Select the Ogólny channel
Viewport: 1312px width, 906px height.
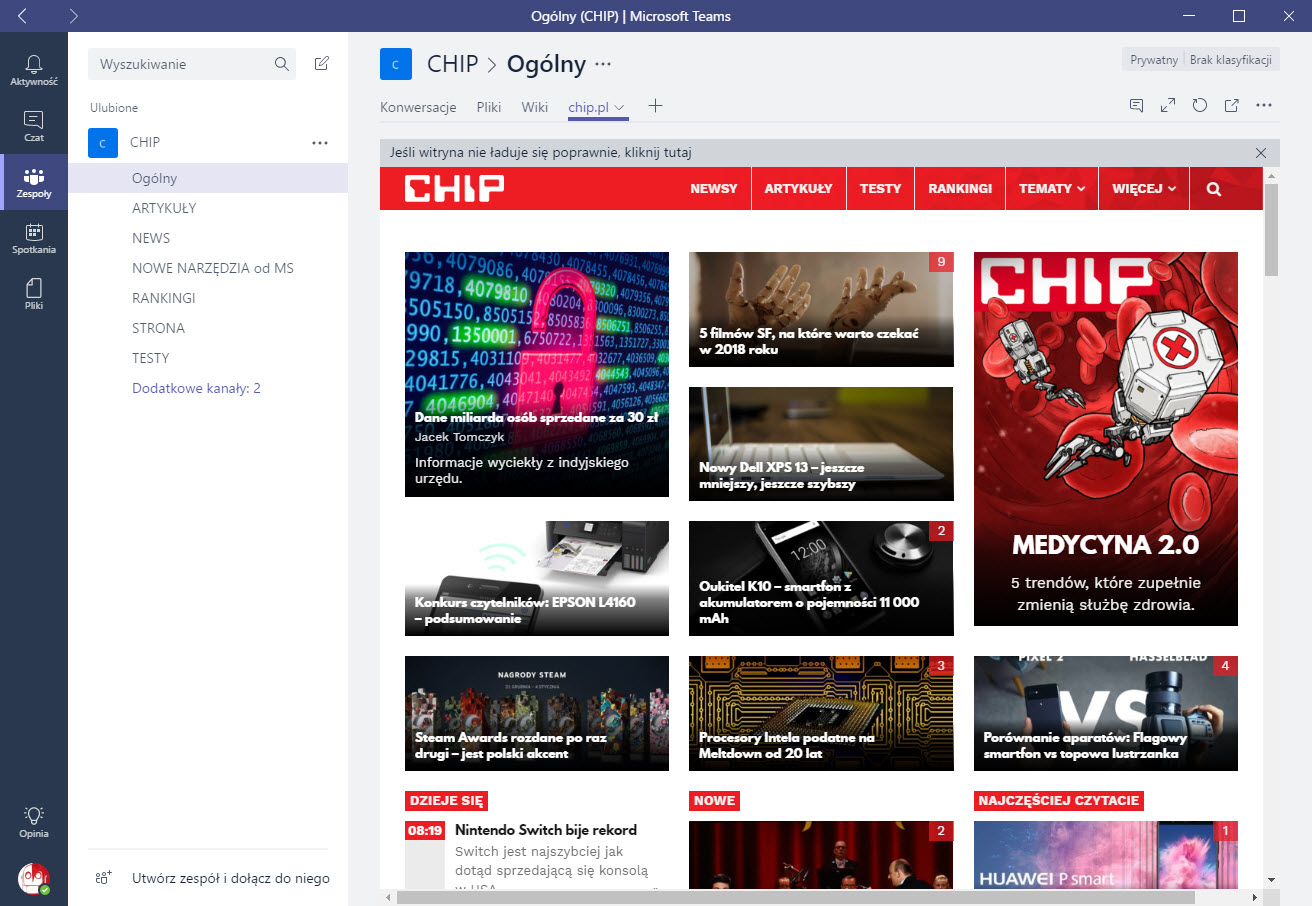point(208,178)
